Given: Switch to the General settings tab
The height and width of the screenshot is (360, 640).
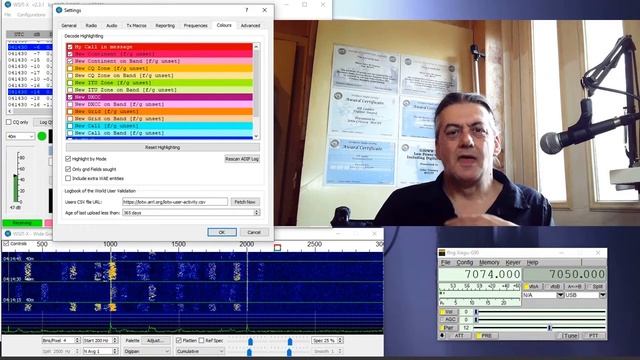Looking at the screenshot, I should (x=69, y=26).
